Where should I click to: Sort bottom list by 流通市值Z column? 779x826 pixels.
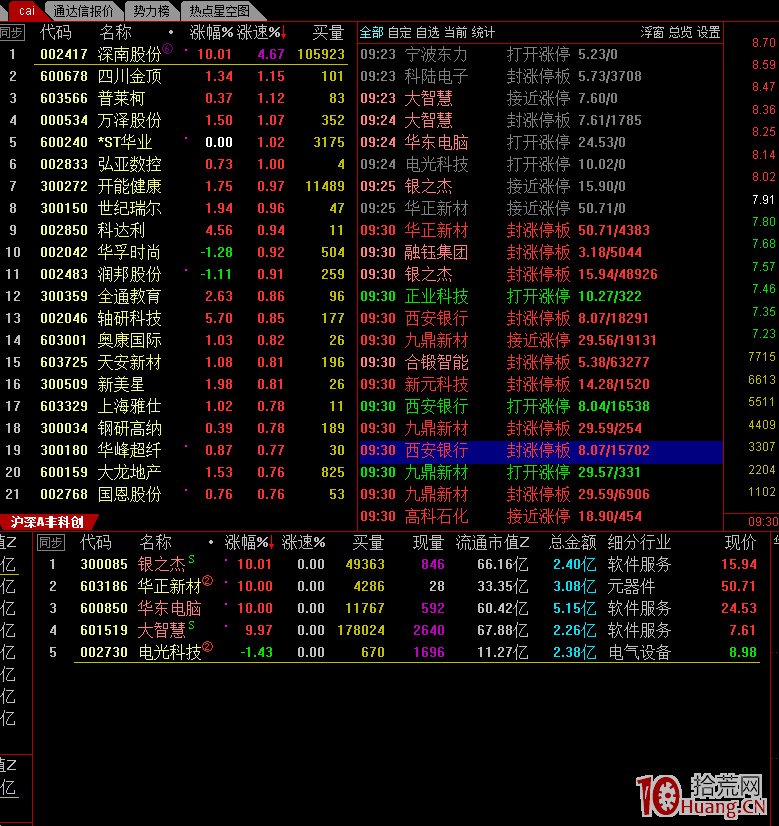pyautogui.click(x=492, y=542)
